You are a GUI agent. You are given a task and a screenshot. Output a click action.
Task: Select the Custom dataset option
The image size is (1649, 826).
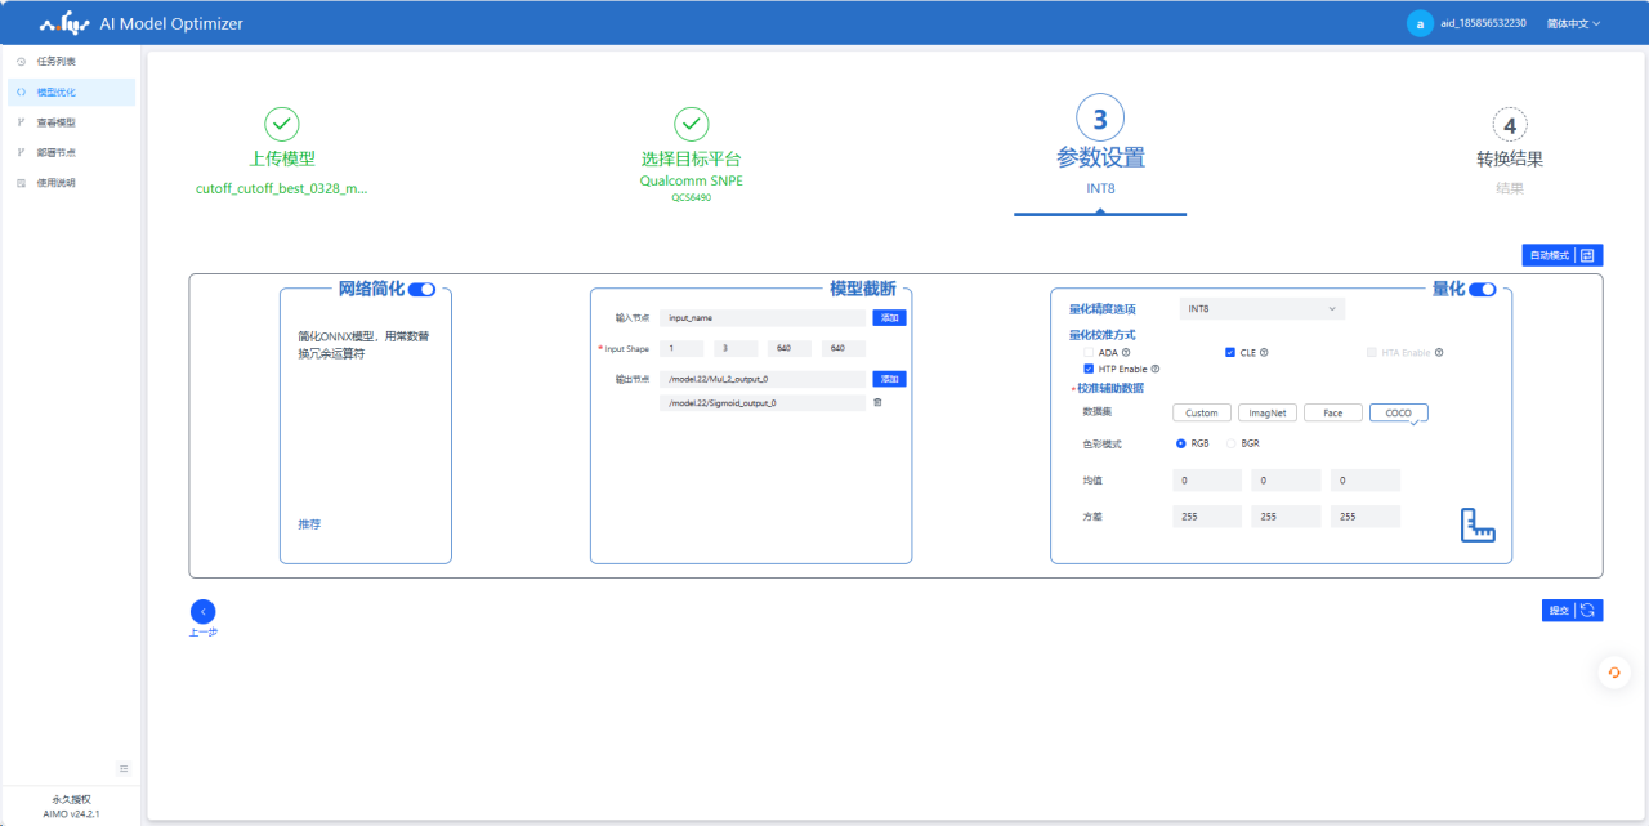pos(1201,413)
